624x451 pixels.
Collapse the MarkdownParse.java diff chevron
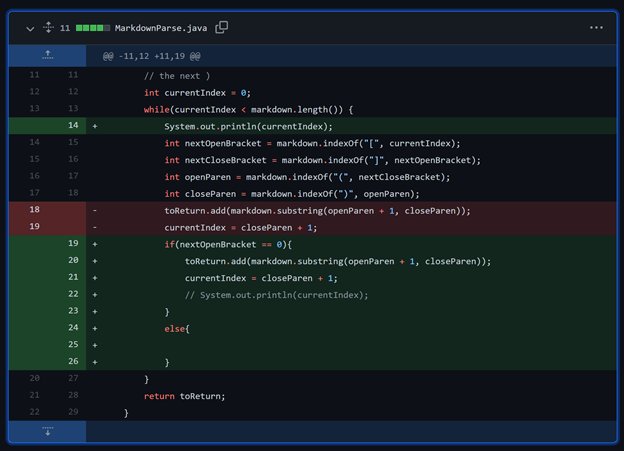tap(30, 29)
